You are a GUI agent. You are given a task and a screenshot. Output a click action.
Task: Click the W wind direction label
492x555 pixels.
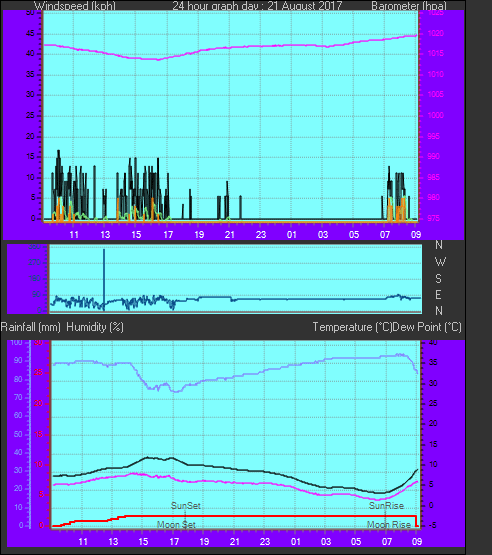(440, 262)
